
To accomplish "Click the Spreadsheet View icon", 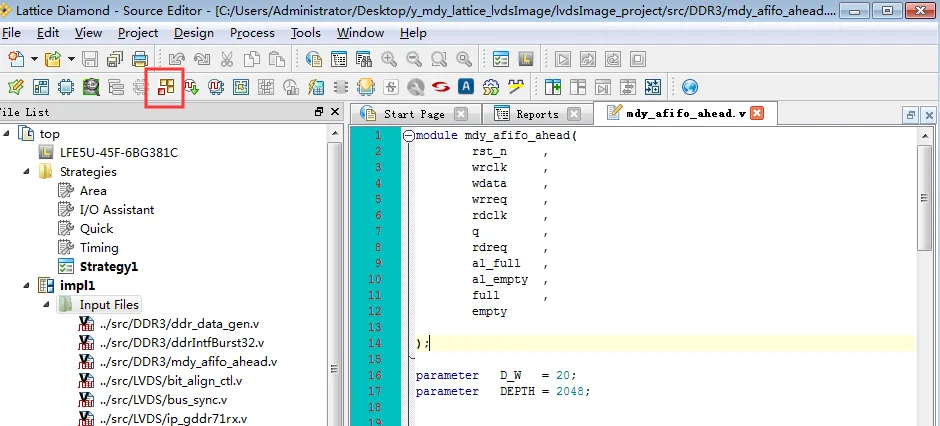I will pos(41,87).
